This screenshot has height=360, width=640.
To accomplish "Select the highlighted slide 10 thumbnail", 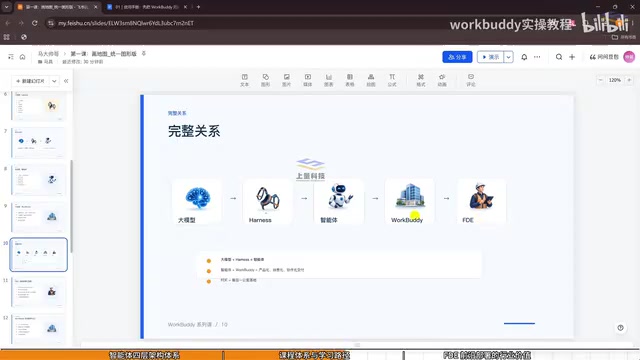I will (38, 255).
